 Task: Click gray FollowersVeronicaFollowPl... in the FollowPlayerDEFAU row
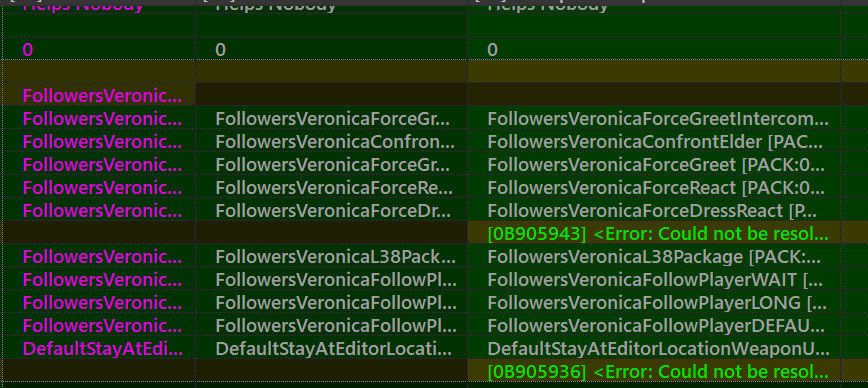pos(332,325)
